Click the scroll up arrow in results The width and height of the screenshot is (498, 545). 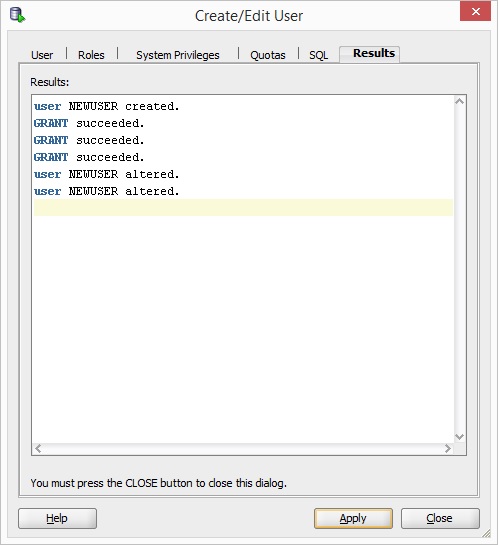coord(459,101)
